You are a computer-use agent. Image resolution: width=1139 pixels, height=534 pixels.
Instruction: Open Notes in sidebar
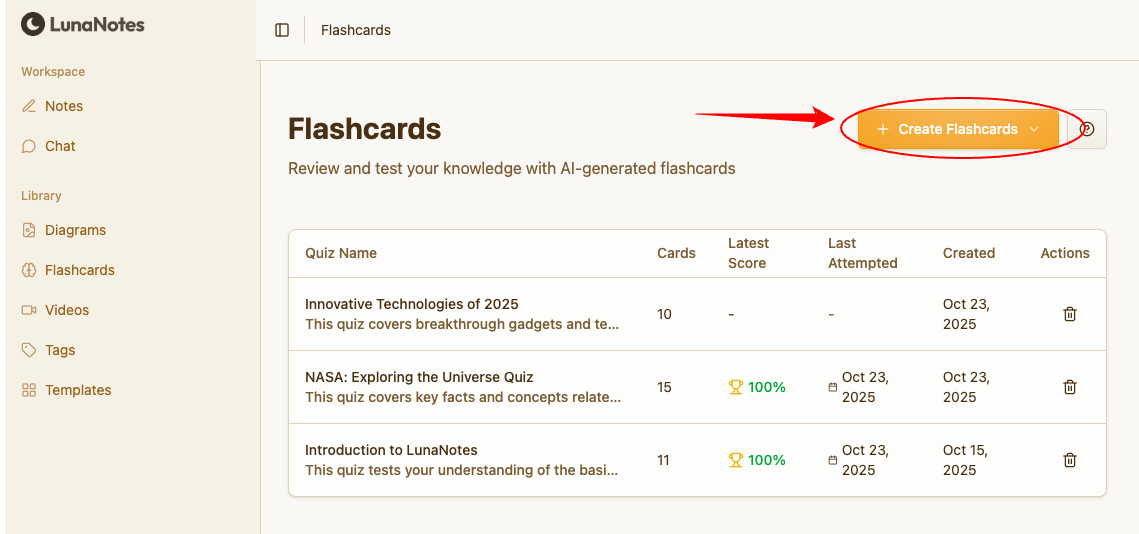tap(64, 106)
